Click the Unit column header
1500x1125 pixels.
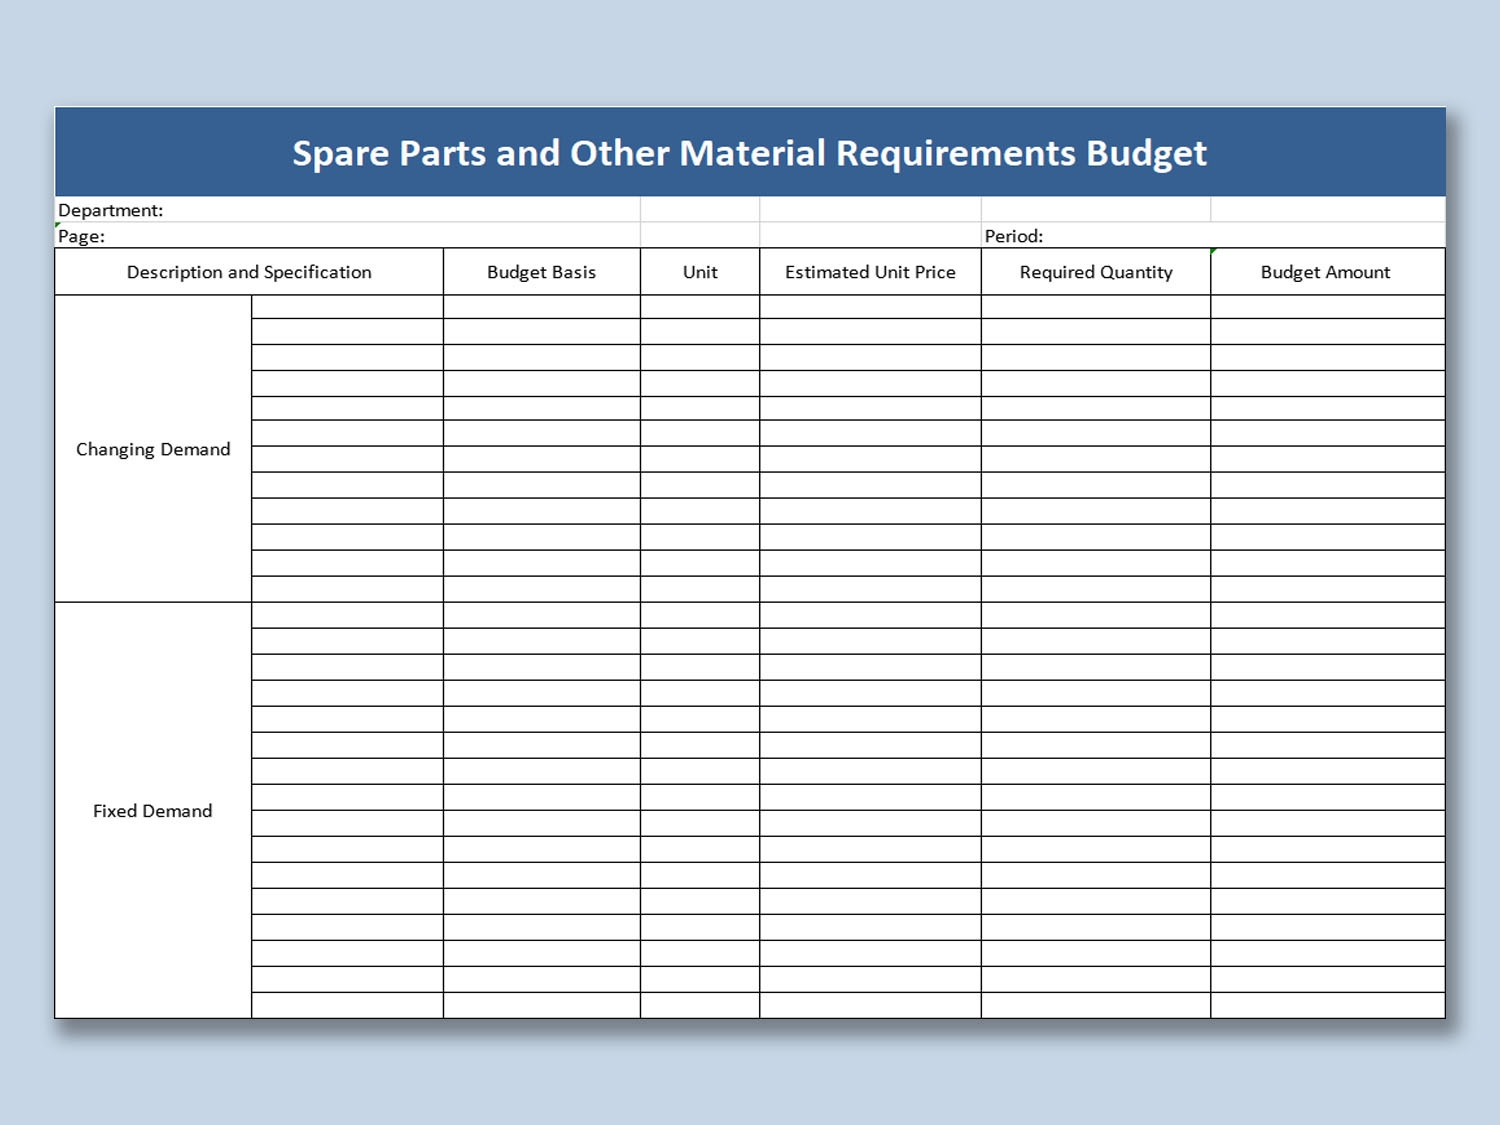coord(698,271)
